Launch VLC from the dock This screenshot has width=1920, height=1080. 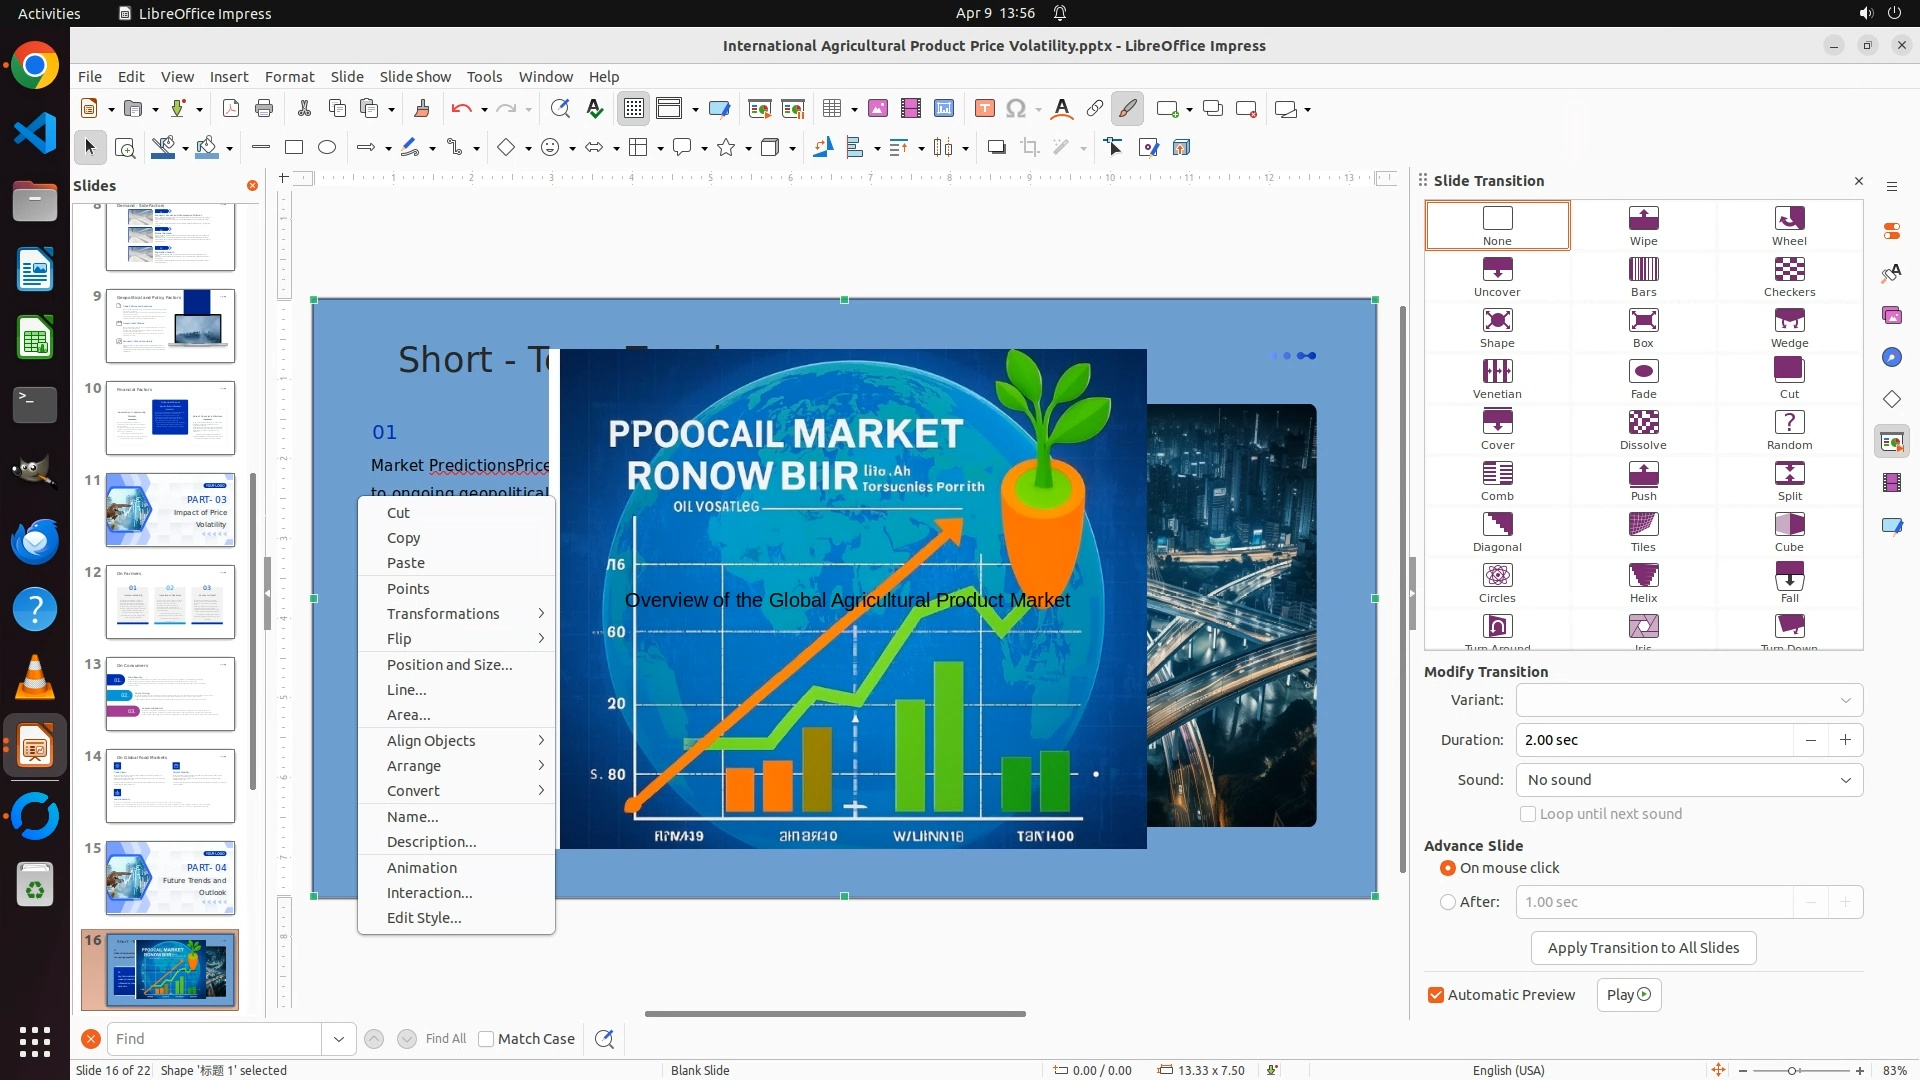coord(35,678)
